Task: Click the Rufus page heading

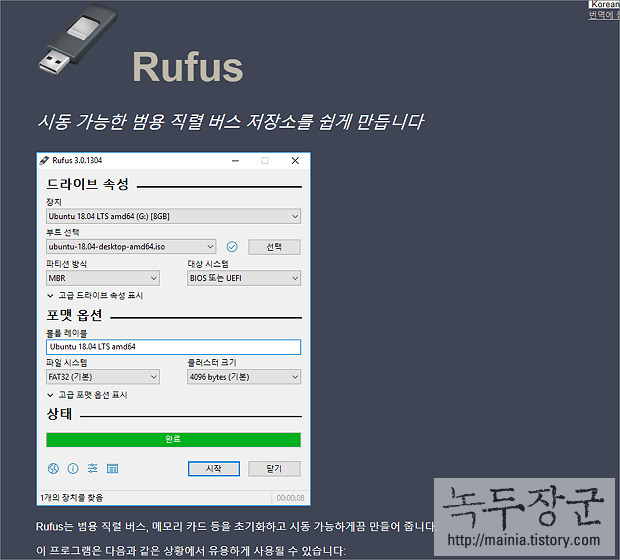Action: point(188,67)
